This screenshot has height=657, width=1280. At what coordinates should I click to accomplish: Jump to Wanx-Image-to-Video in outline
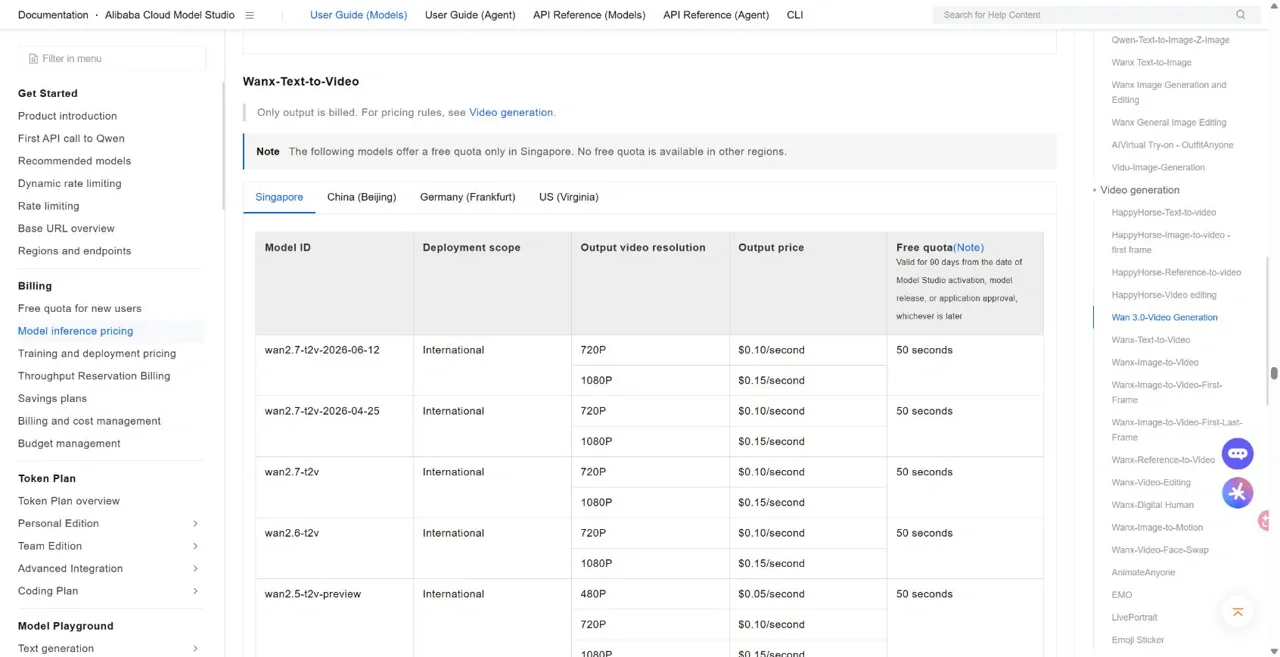point(1155,363)
